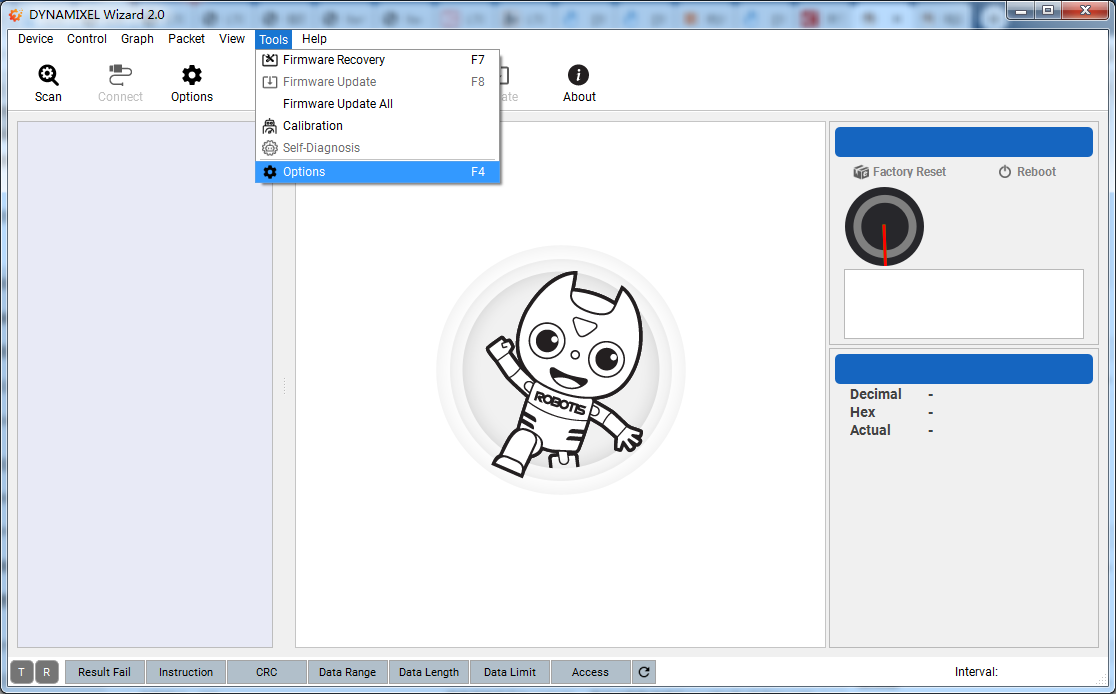Open the Graph menu
1116x694 pixels.
pos(137,39)
